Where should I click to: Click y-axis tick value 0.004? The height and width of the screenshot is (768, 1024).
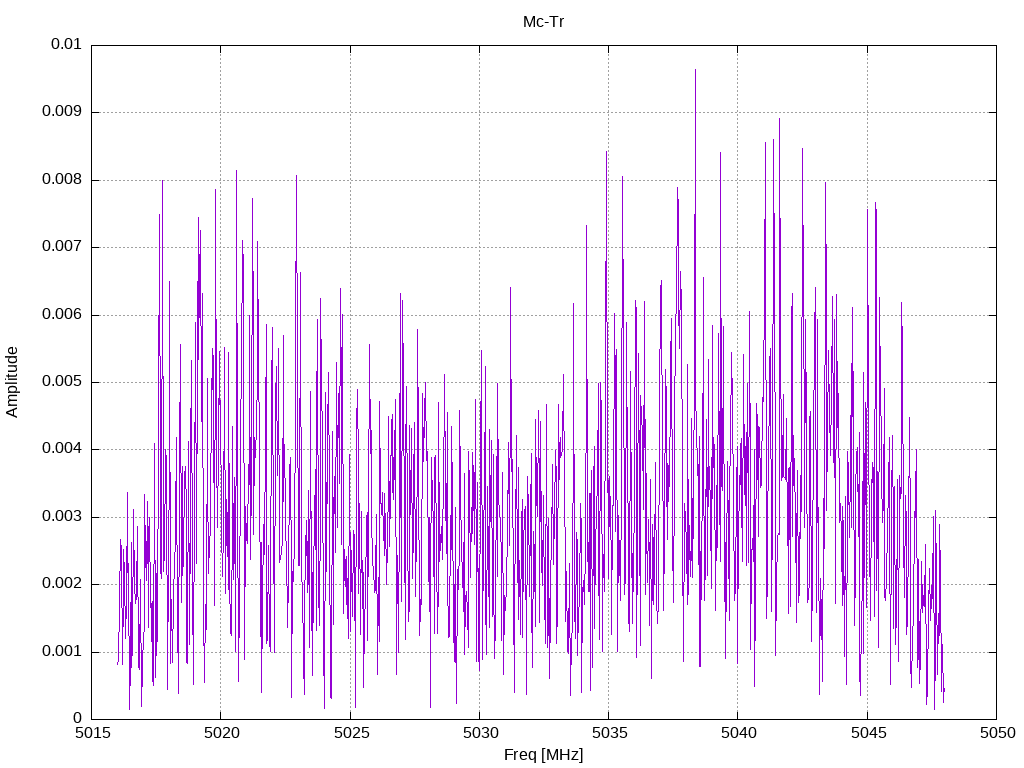62,449
